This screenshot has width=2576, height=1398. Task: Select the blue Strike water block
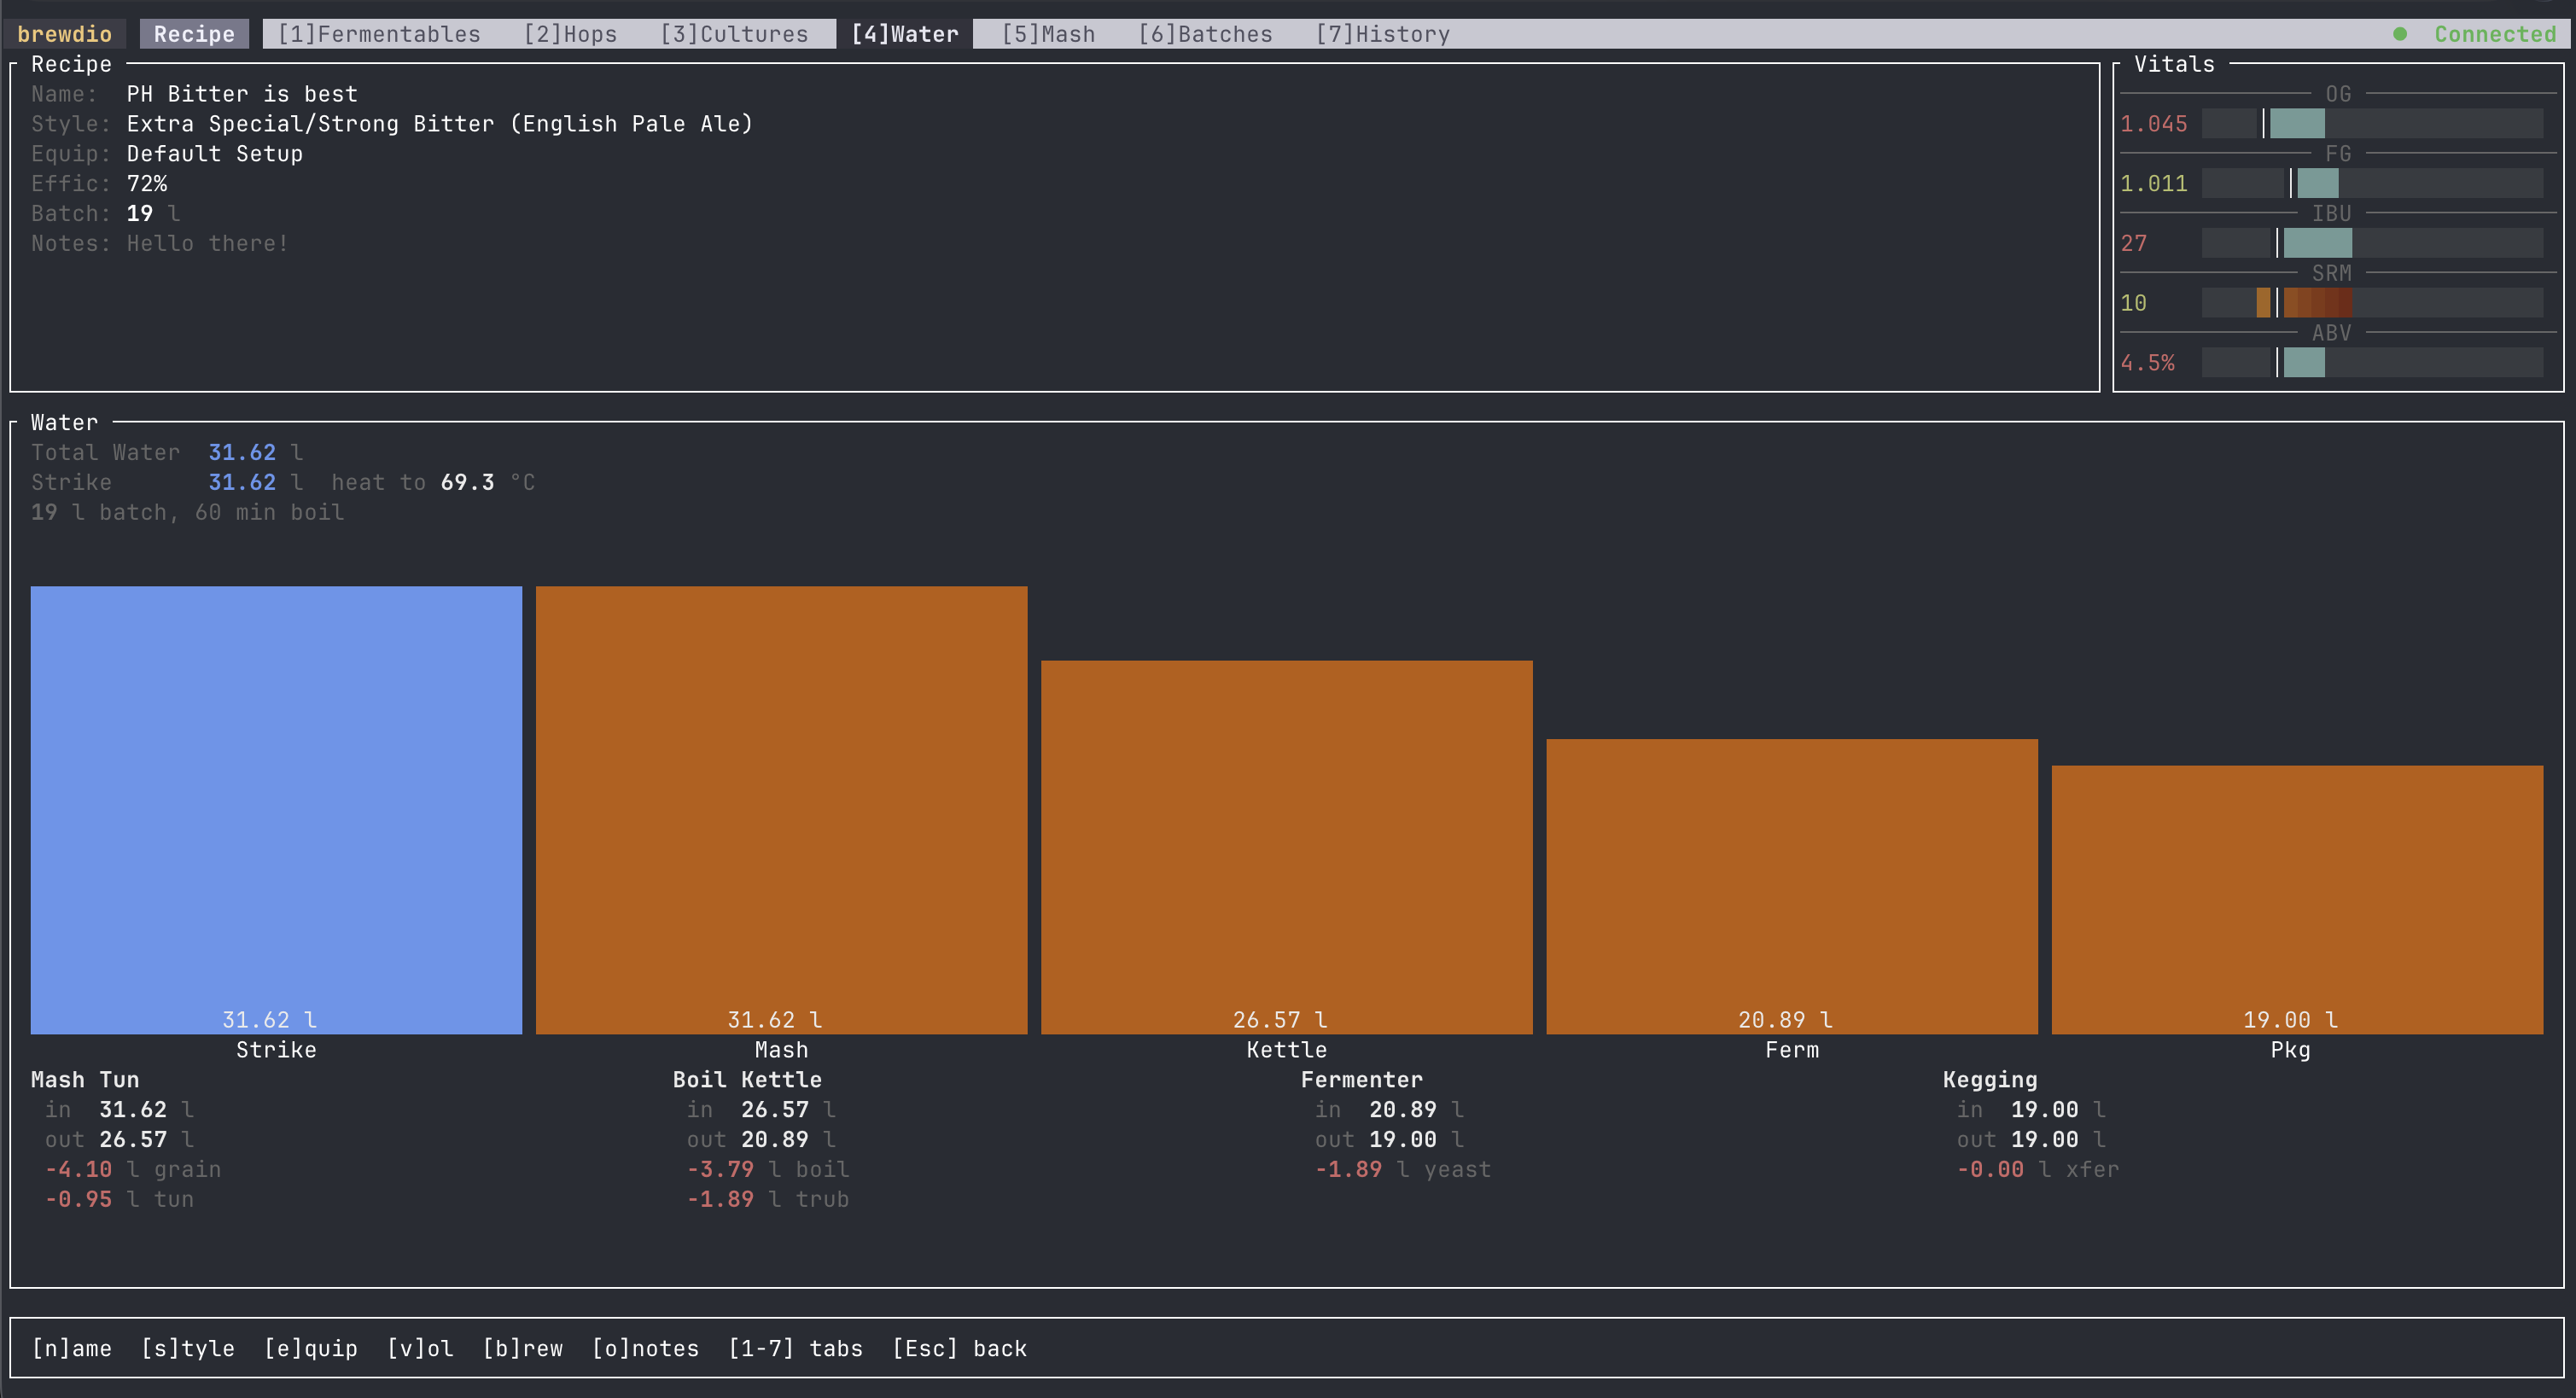click(276, 808)
